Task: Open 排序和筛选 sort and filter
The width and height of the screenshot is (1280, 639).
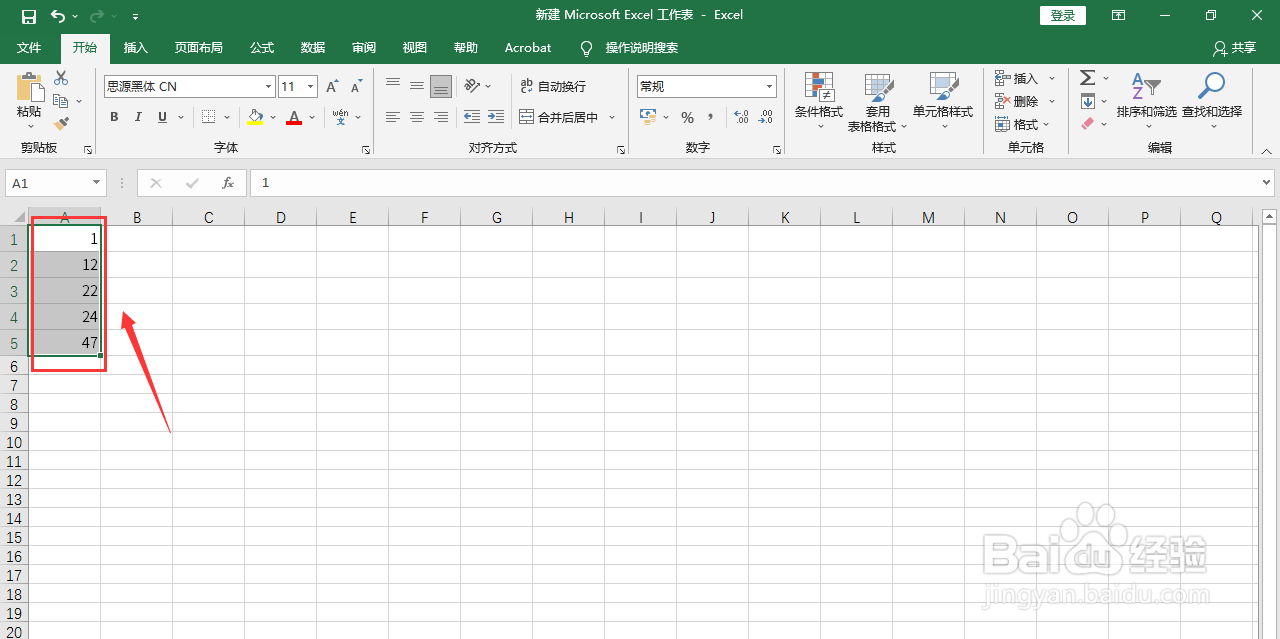Action: (x=1146, y=101)
